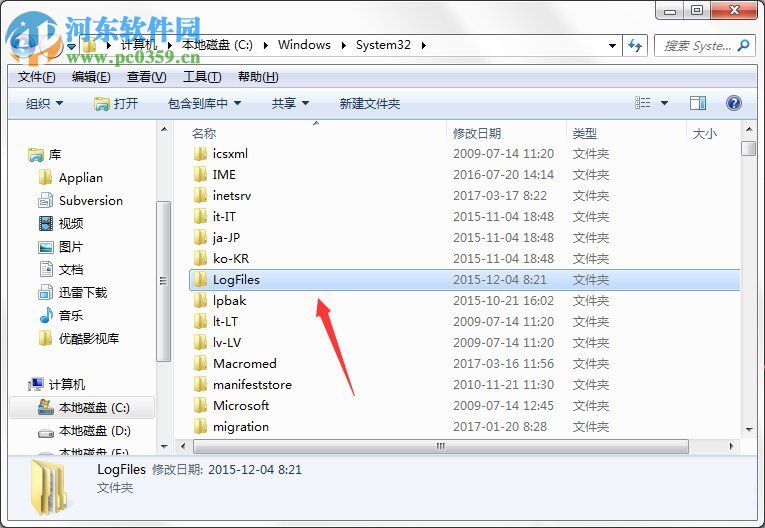Sort by 大小 column header
This screenshot has width=765, height=528.
tap(705, 133)
